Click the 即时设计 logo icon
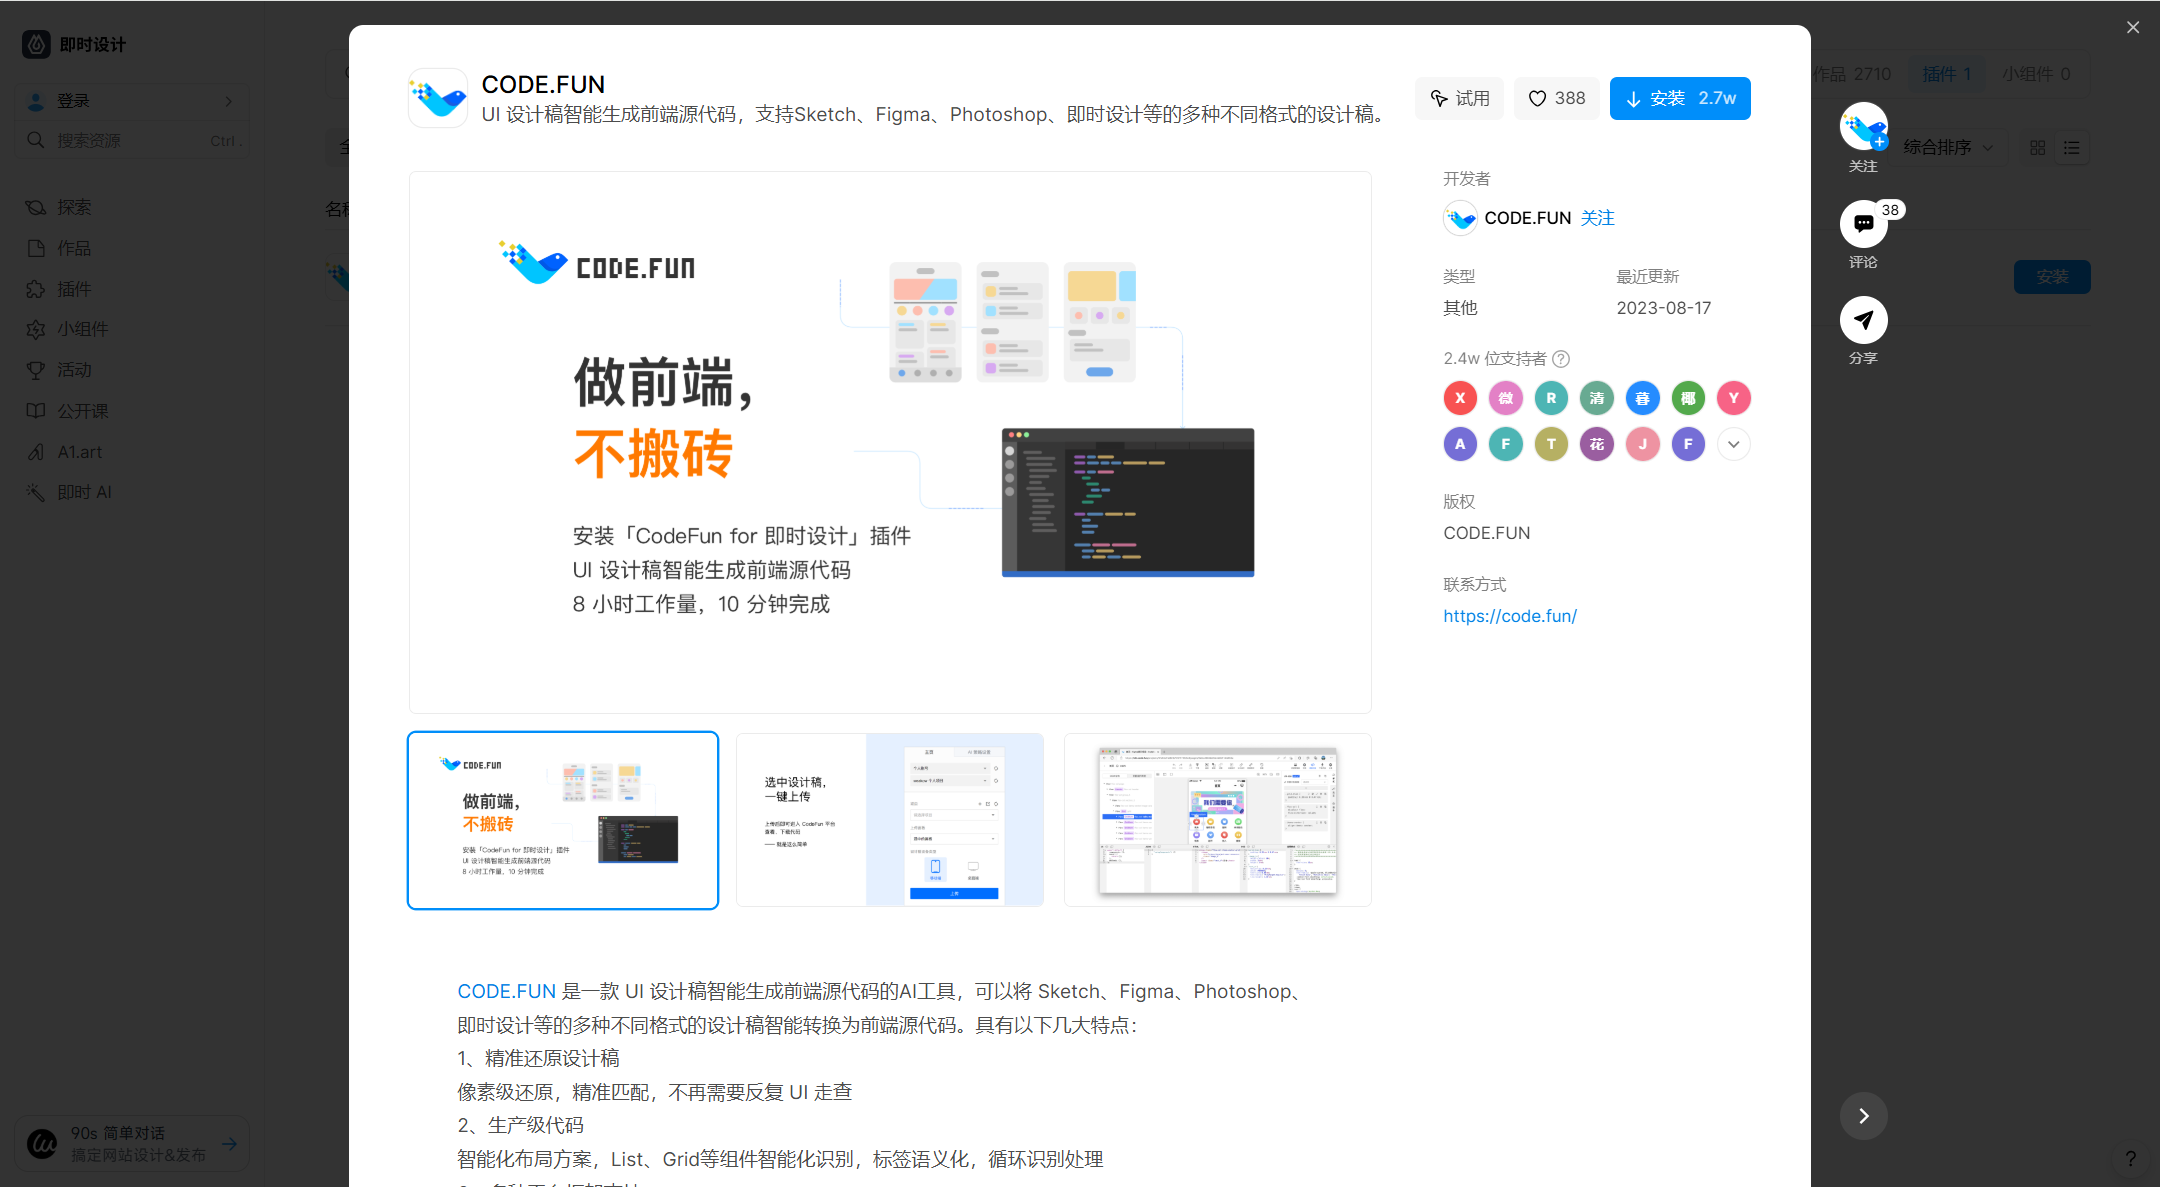Viewport: 2160px width, 1187px height. [x=37, y=44]
